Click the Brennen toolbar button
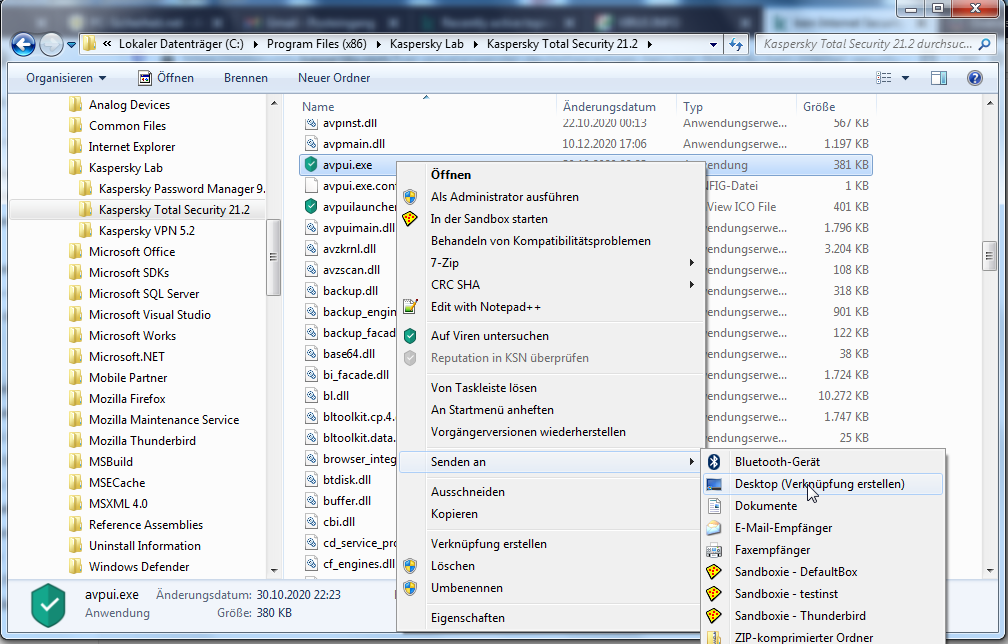 [x=246, y=78]
